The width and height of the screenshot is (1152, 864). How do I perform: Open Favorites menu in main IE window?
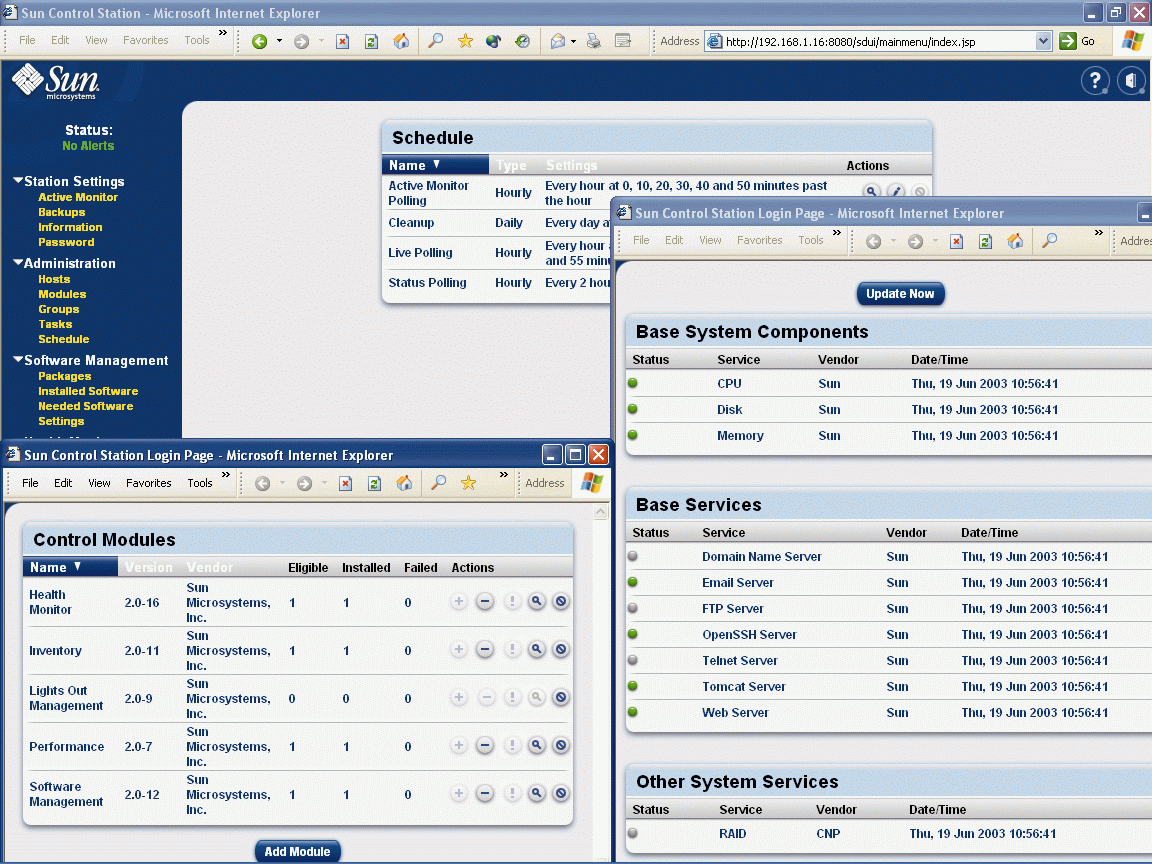[x=145, y=40]
